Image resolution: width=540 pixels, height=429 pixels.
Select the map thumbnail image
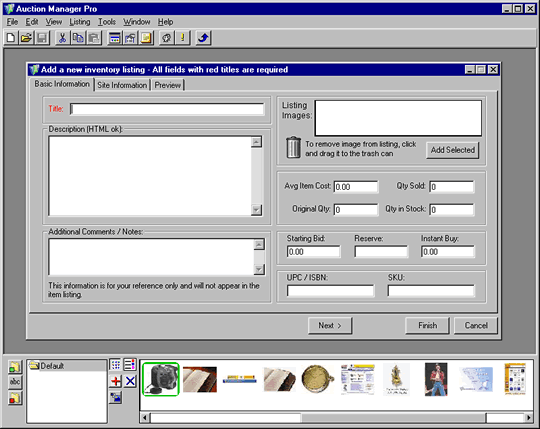[476, 379]
